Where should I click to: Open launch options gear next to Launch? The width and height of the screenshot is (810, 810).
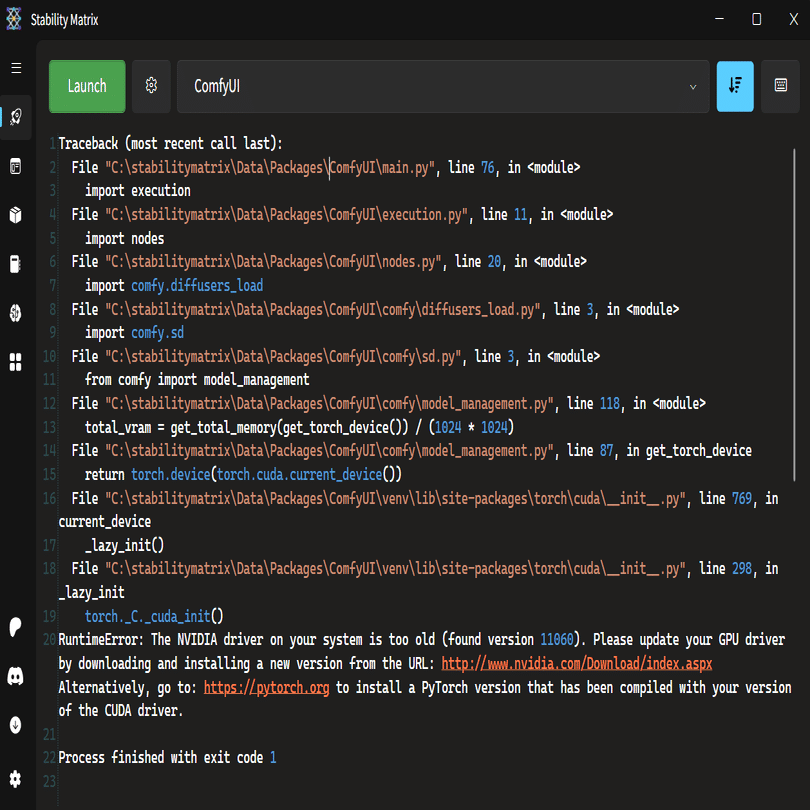coord(152,86)
